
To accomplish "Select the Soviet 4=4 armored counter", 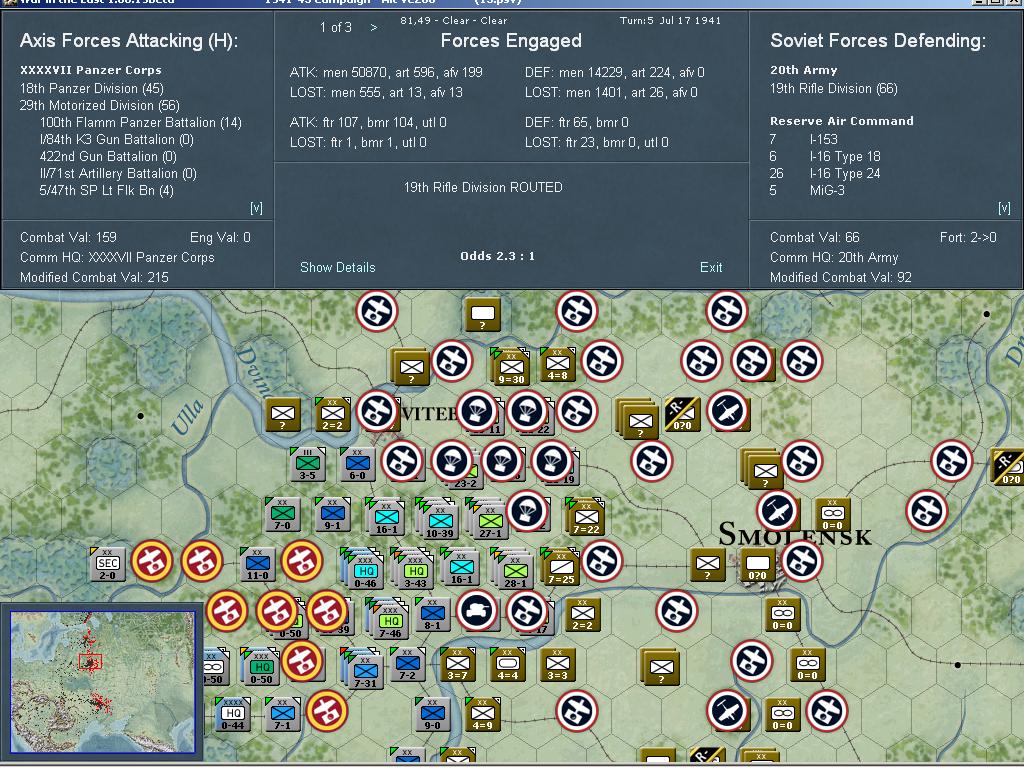I will [507, 664].
